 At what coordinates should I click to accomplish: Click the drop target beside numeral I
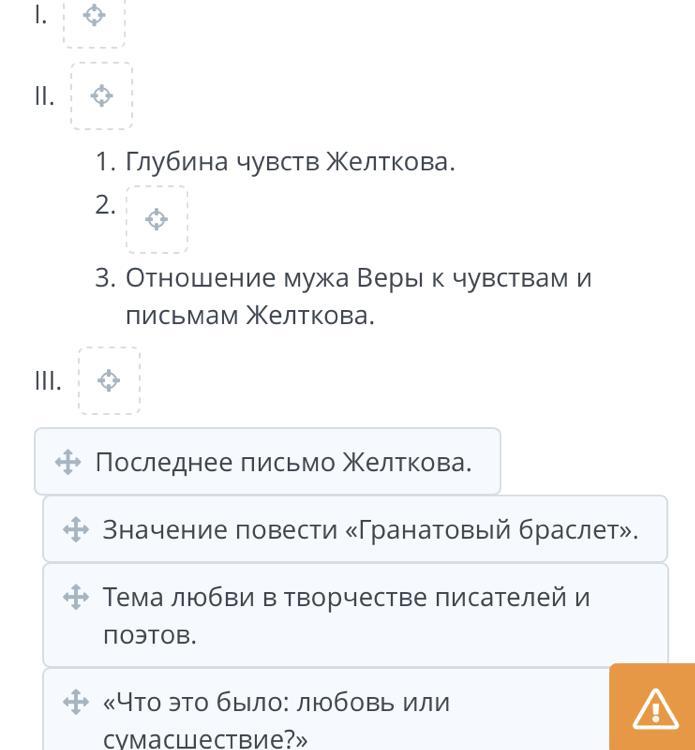tap(94, 17)
